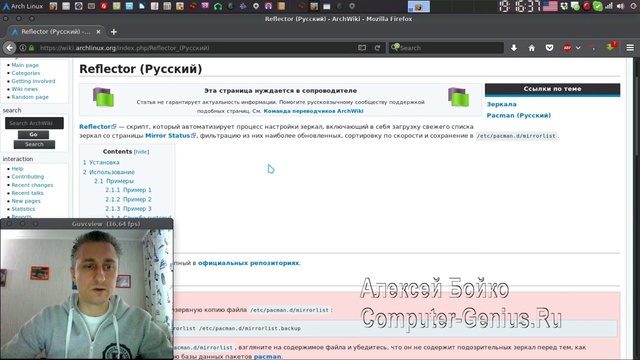This screenshot has height=360, width=640.
Task: Reload the page with refresh icon
Action: click(x=378, y=48)
